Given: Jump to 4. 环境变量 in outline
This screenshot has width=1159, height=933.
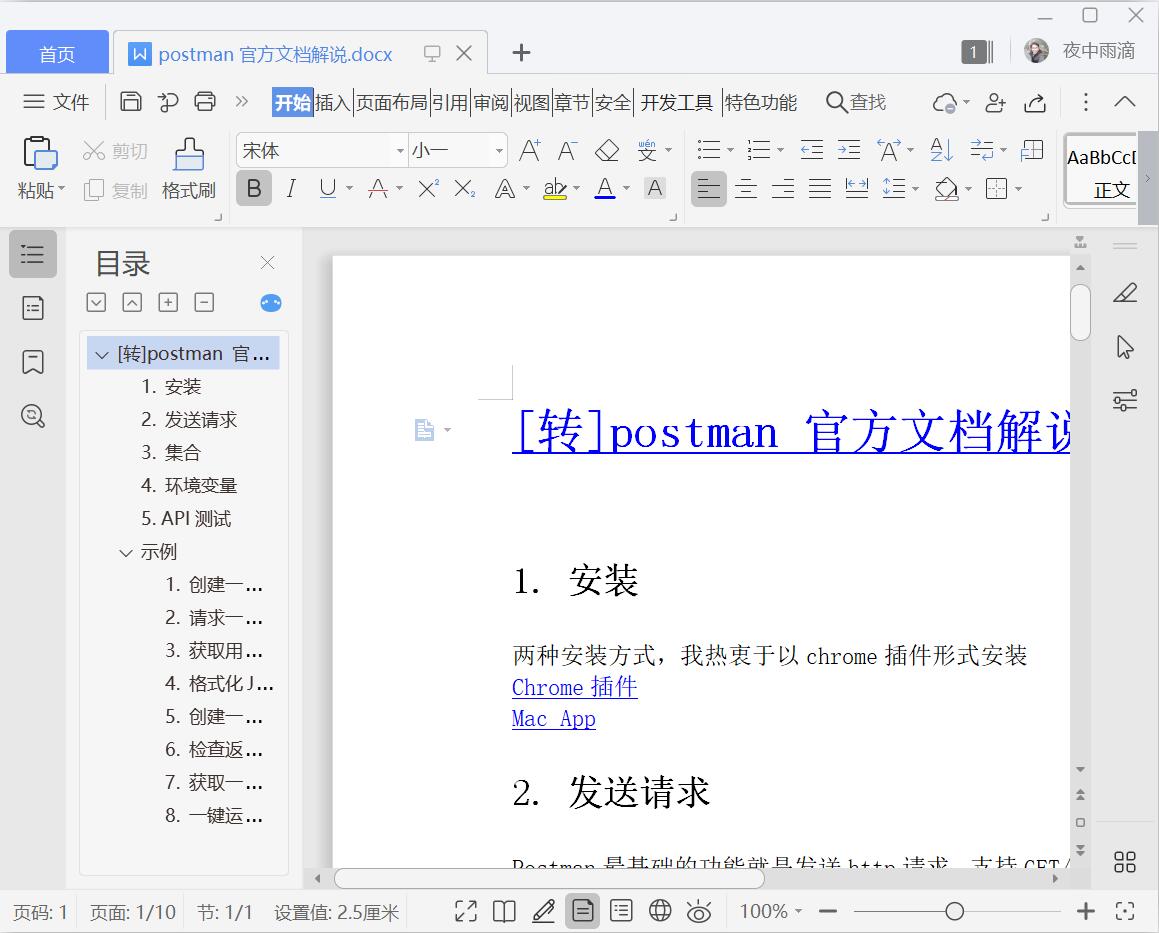Looking at the screenshot, I should click(x=189, y=485).
